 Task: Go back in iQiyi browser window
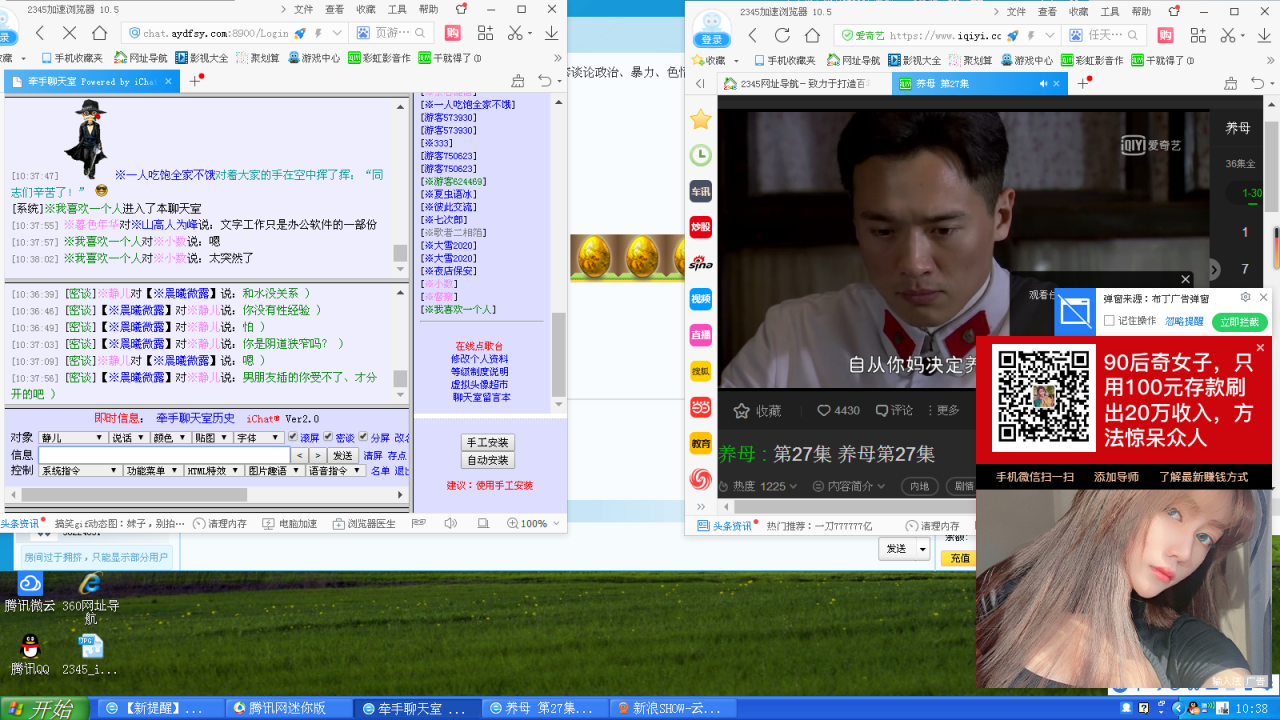(x=753, y=34)
